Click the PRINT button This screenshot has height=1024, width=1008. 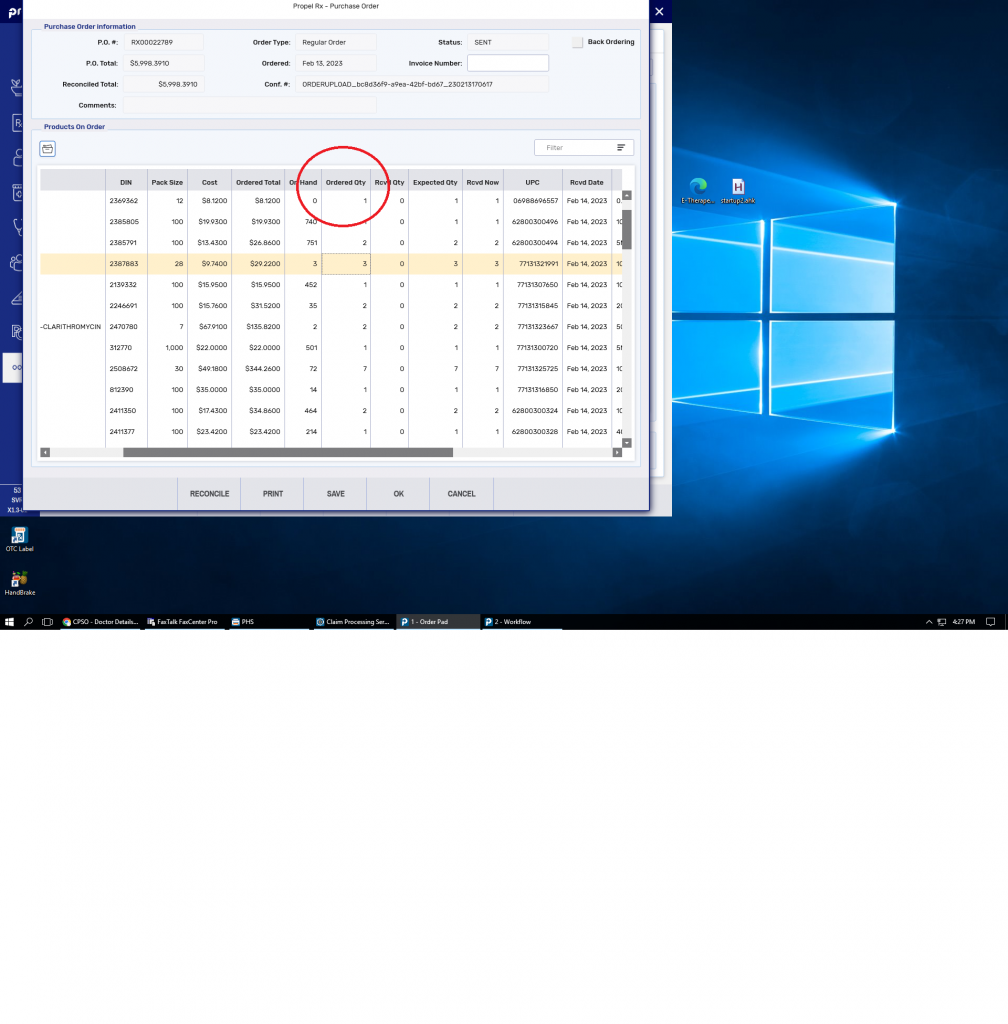tap(272, 494)
